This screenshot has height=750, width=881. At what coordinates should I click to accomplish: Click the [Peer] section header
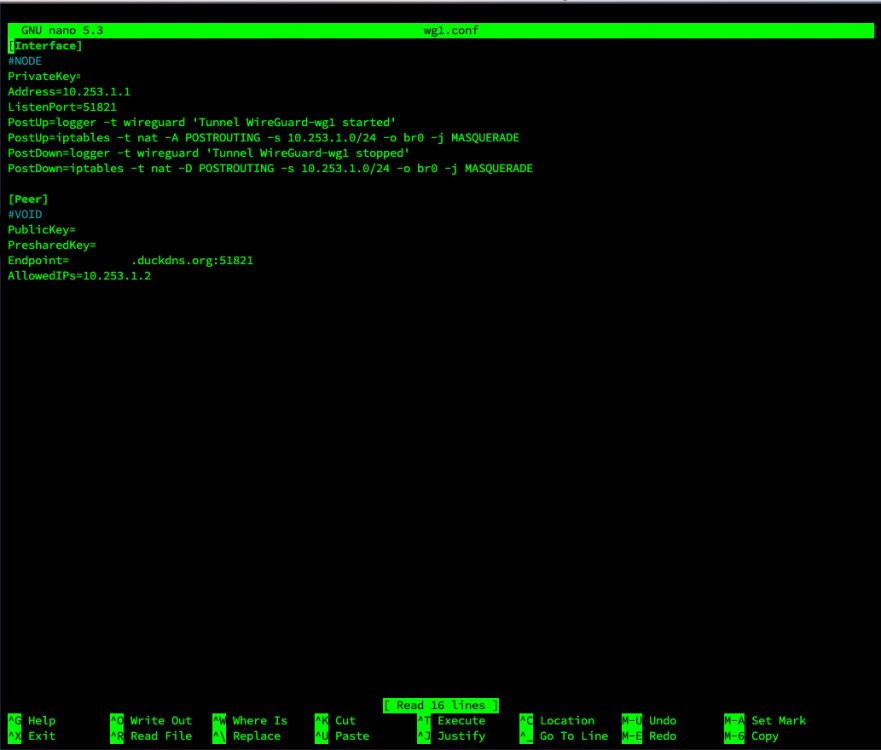[x=28, y=199]
